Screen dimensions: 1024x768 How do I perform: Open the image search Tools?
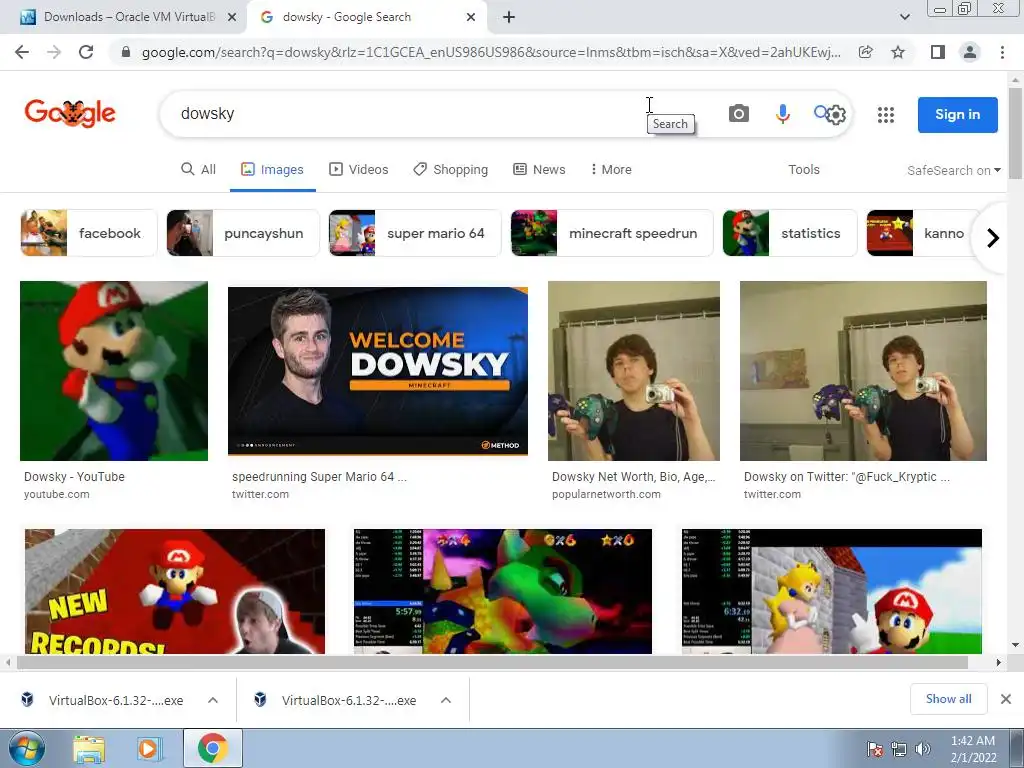[803, 170]
